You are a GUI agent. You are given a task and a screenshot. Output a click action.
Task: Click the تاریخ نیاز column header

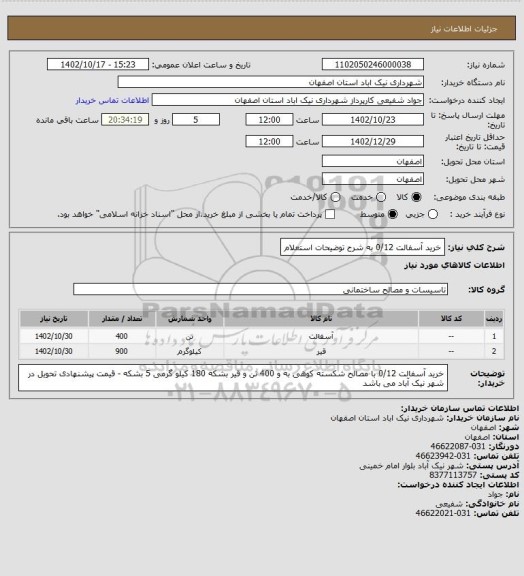pyautogui.click(x=54, y=319)
